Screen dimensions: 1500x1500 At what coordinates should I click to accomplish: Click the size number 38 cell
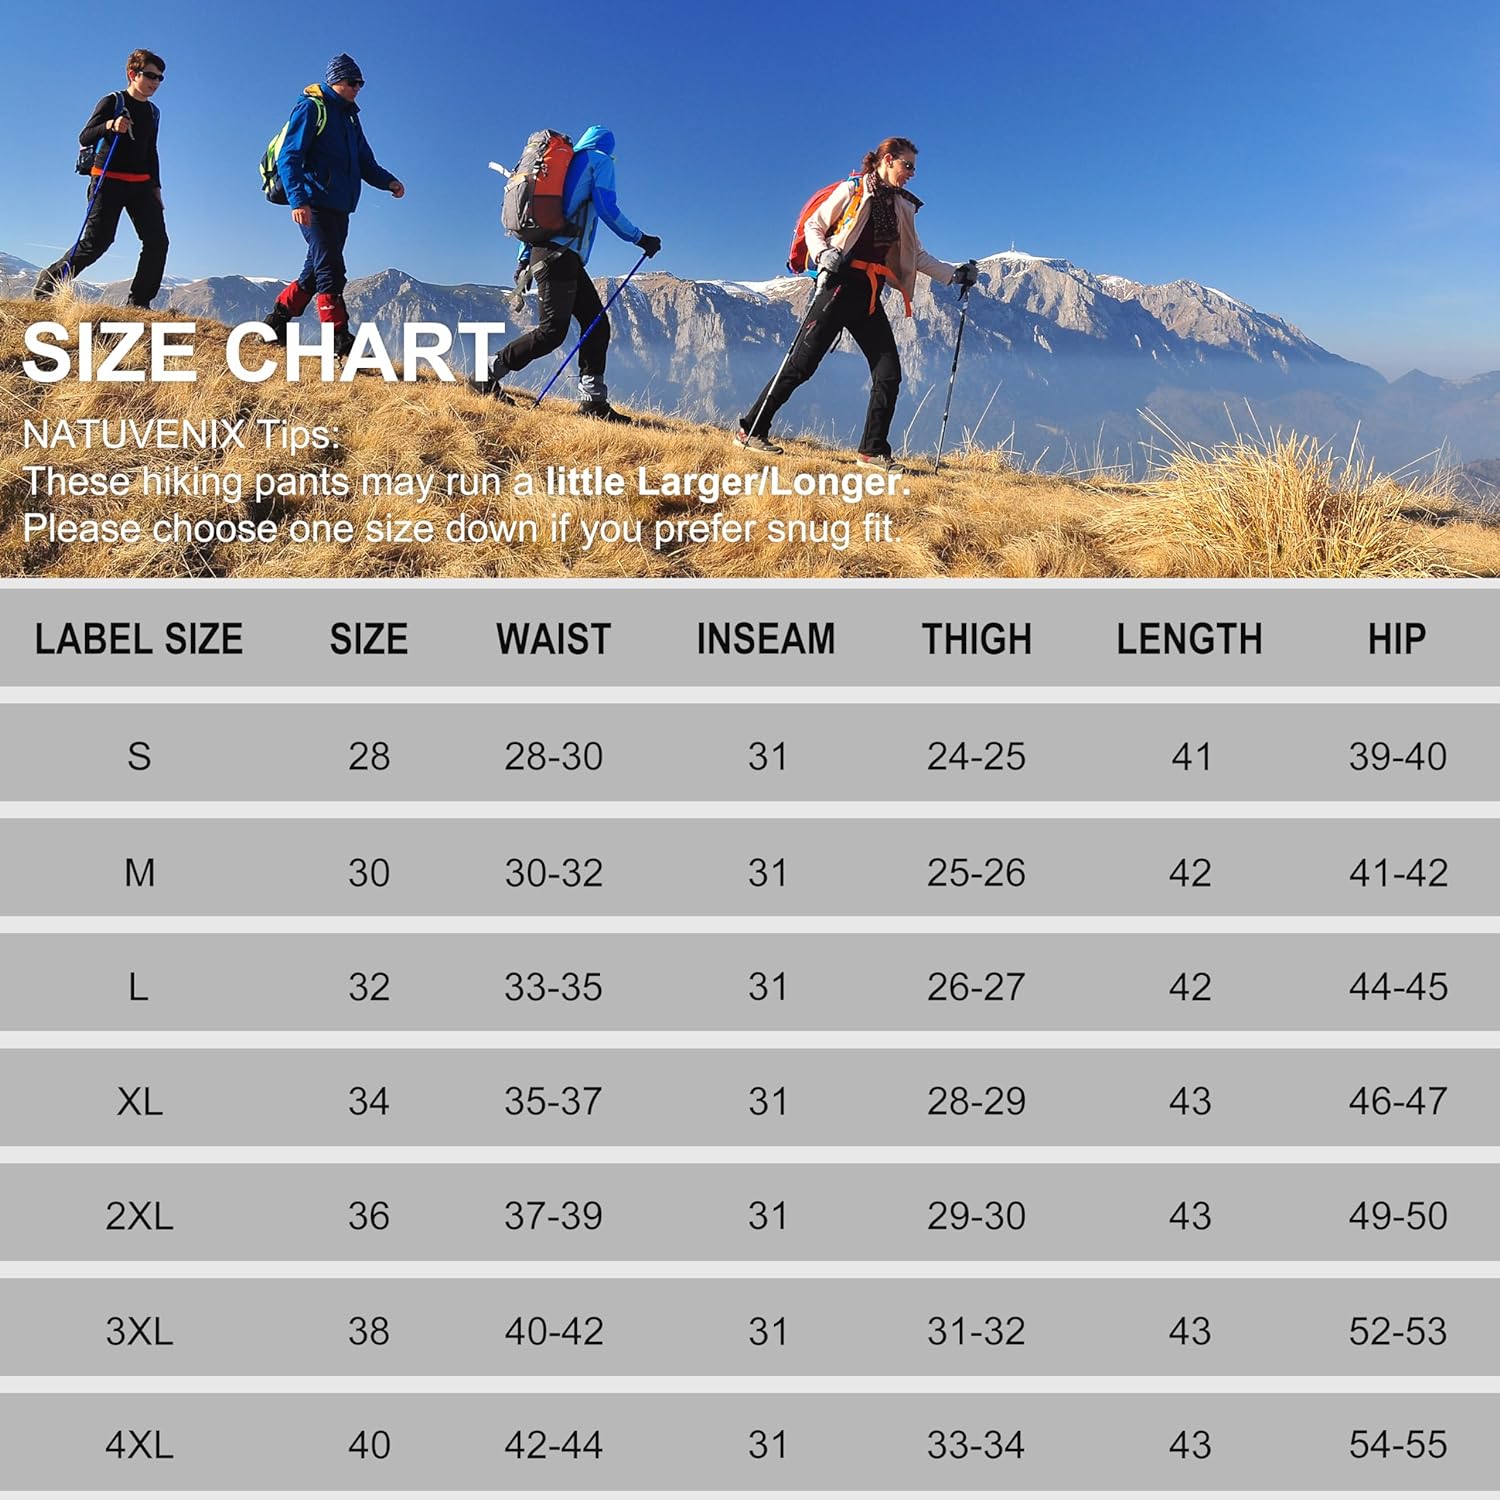tap(368, 1331)
